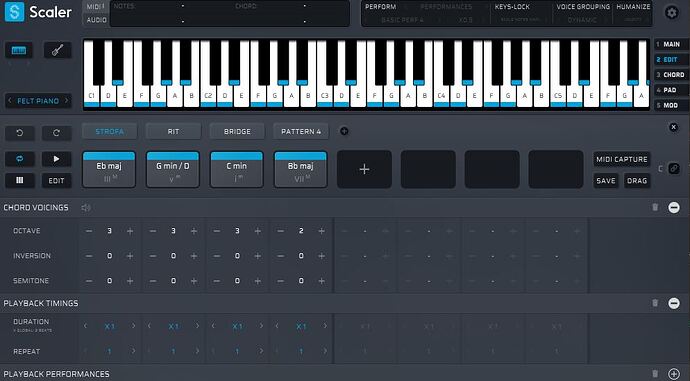Click the SAVE button
The image size is (690, 381).
pos(606,180)
